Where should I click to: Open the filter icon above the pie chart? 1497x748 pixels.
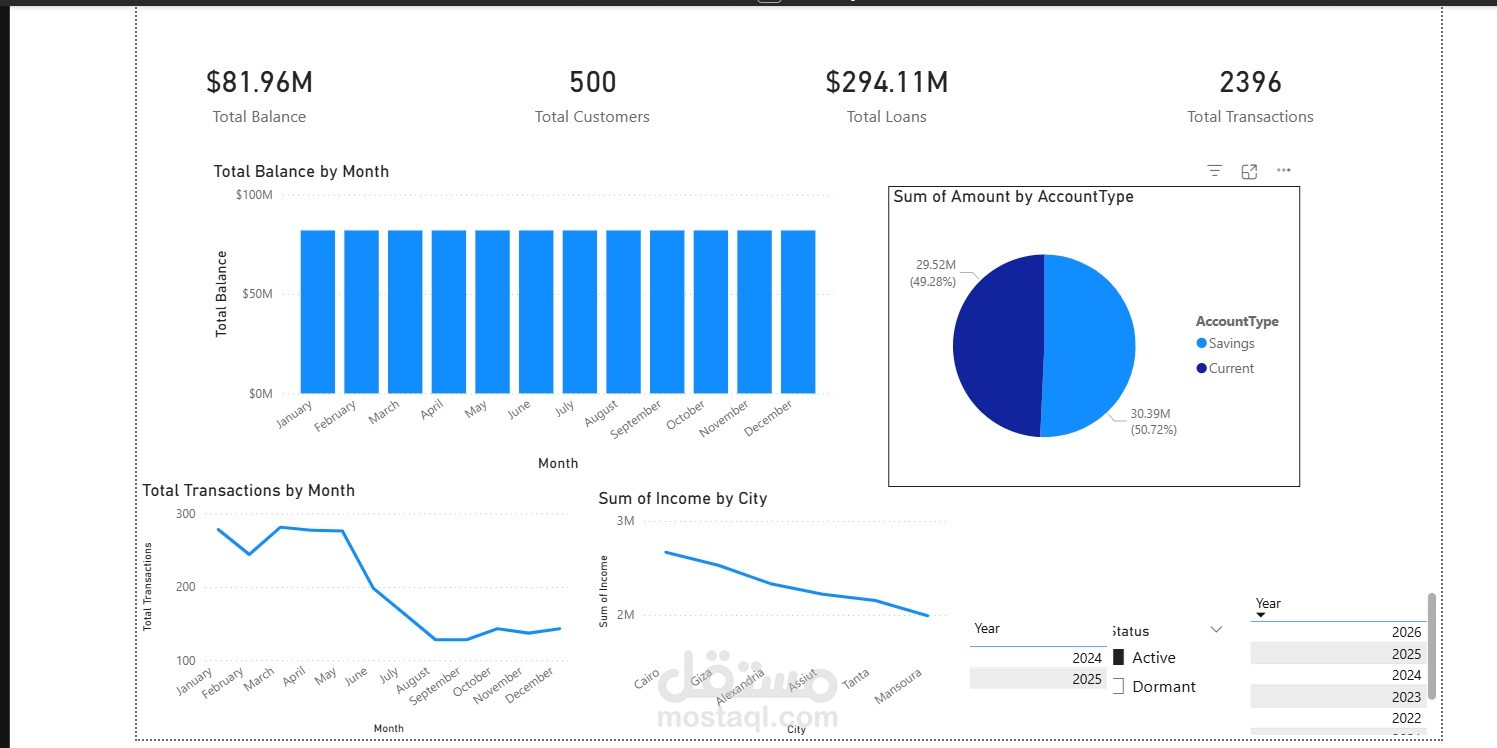tap(1215, 171)
